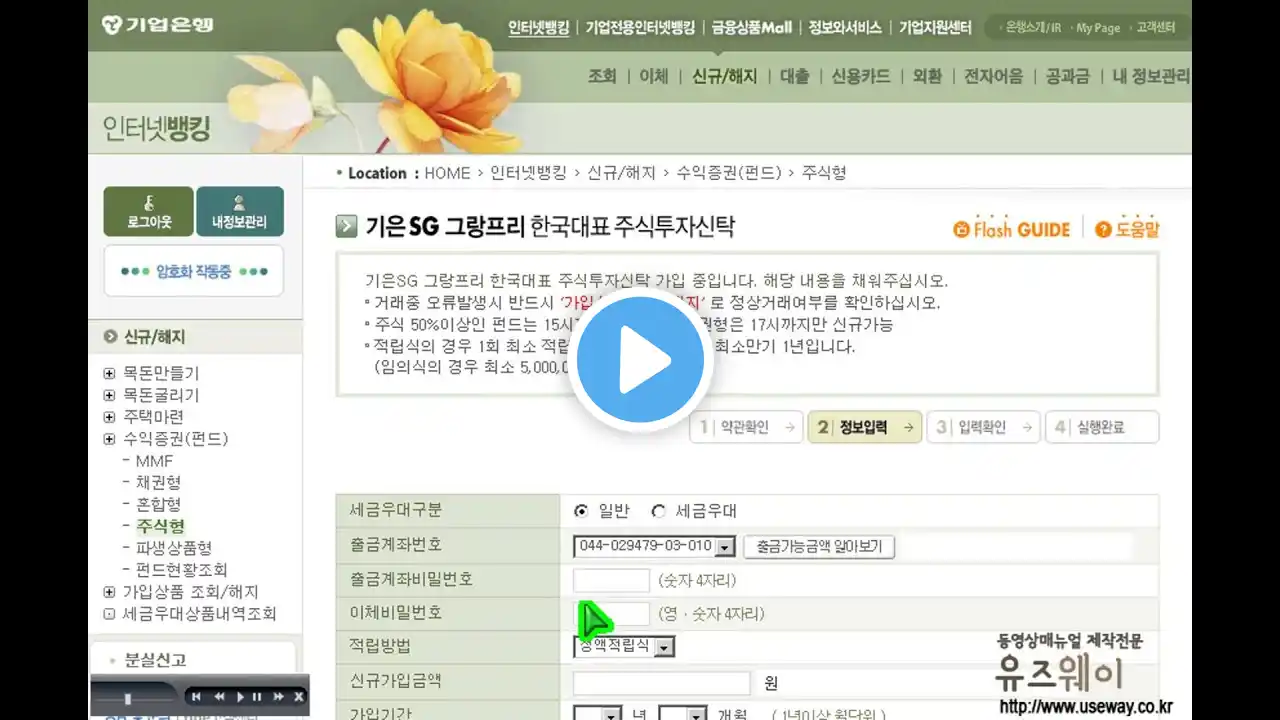The image size is (1280, 720).
Task: Select 세금우대상품내역조회 in the sidebar tree
Action: (x=199, y=614)
